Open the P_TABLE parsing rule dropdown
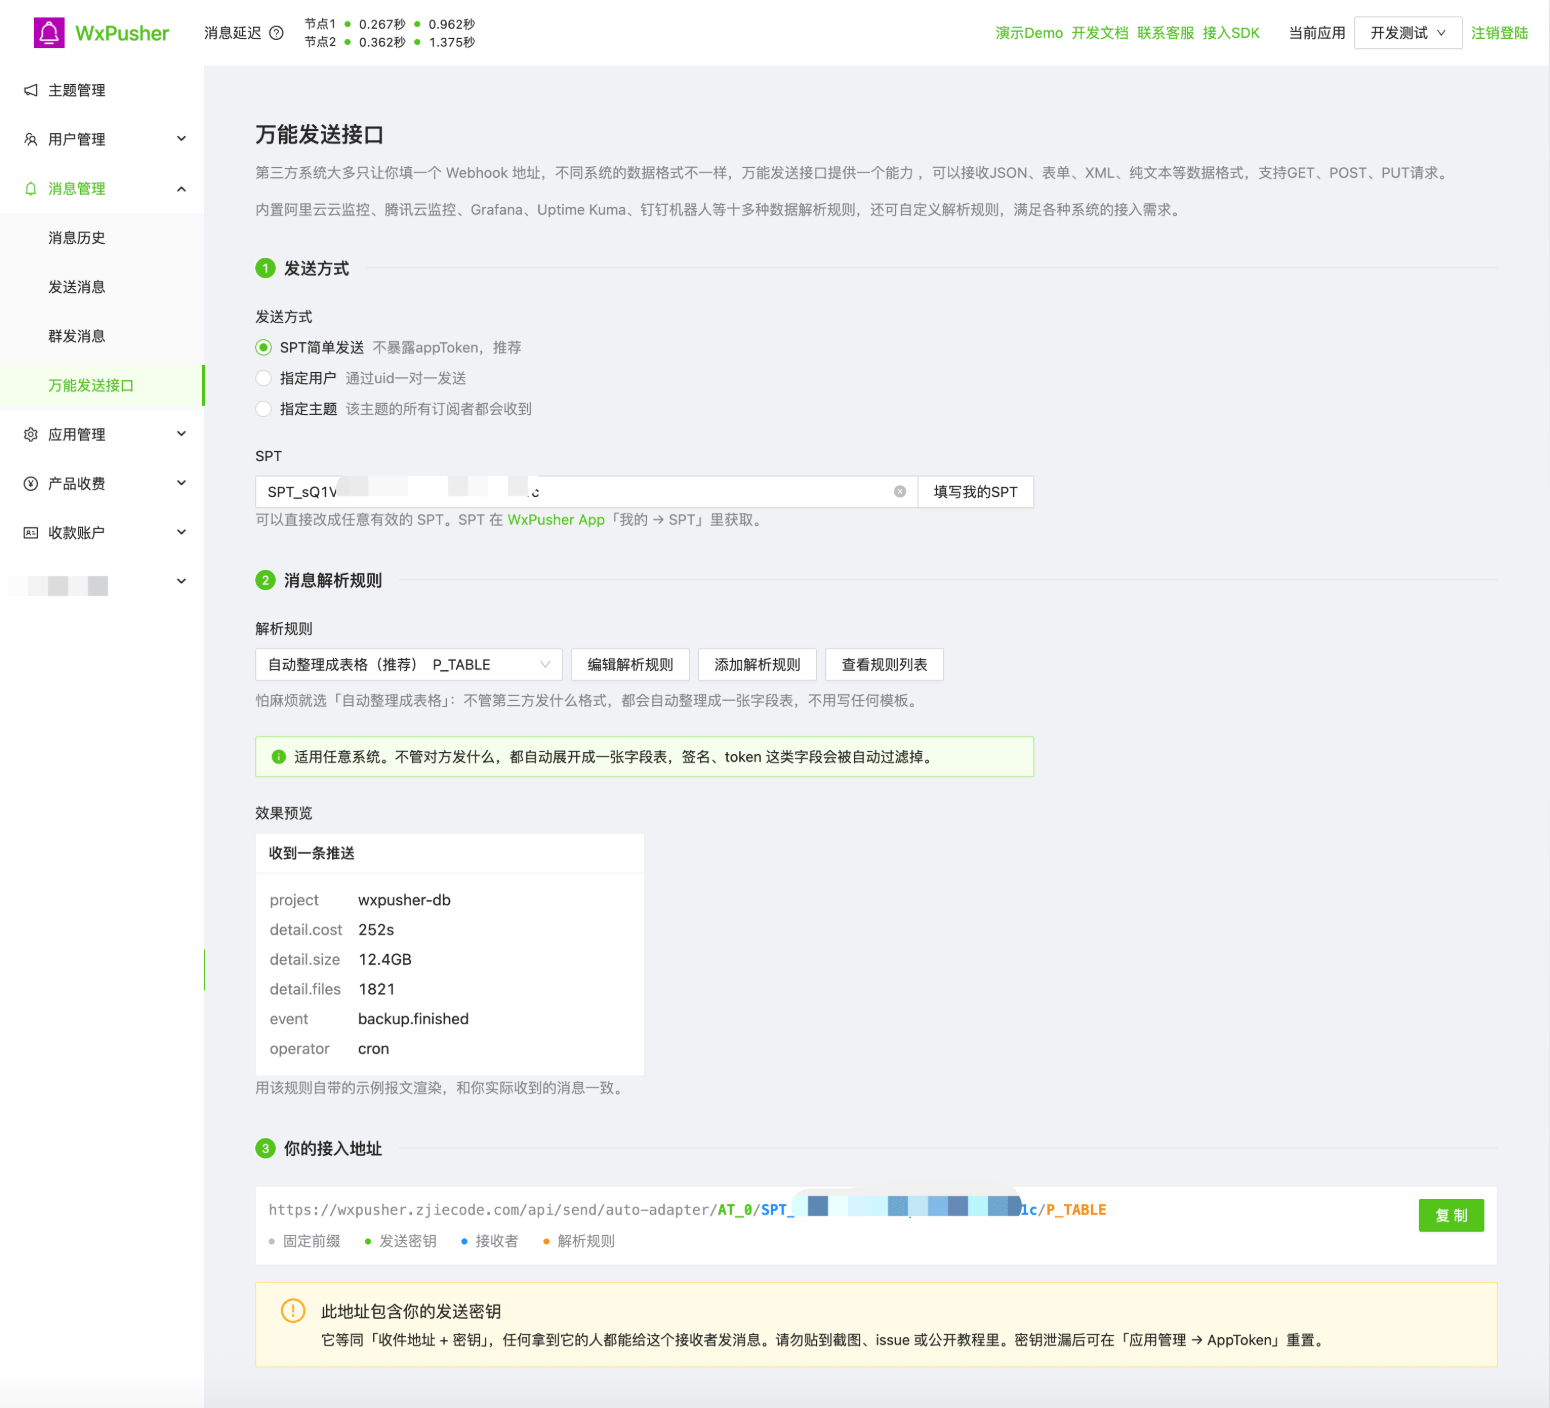The width and height of the screenshot is (1550, 1408). [x=409, y=665]
